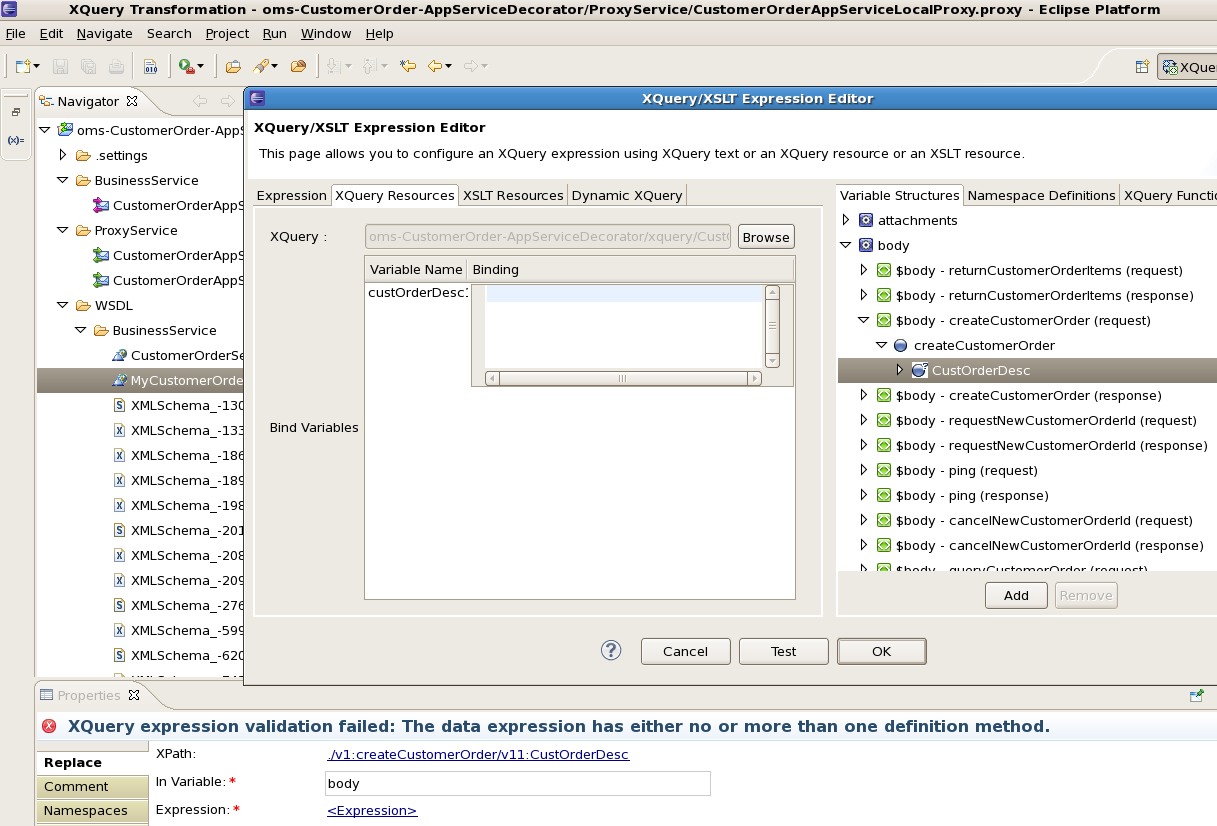Close the Navigator view tab
The image size is (1217, 826).
132,101
